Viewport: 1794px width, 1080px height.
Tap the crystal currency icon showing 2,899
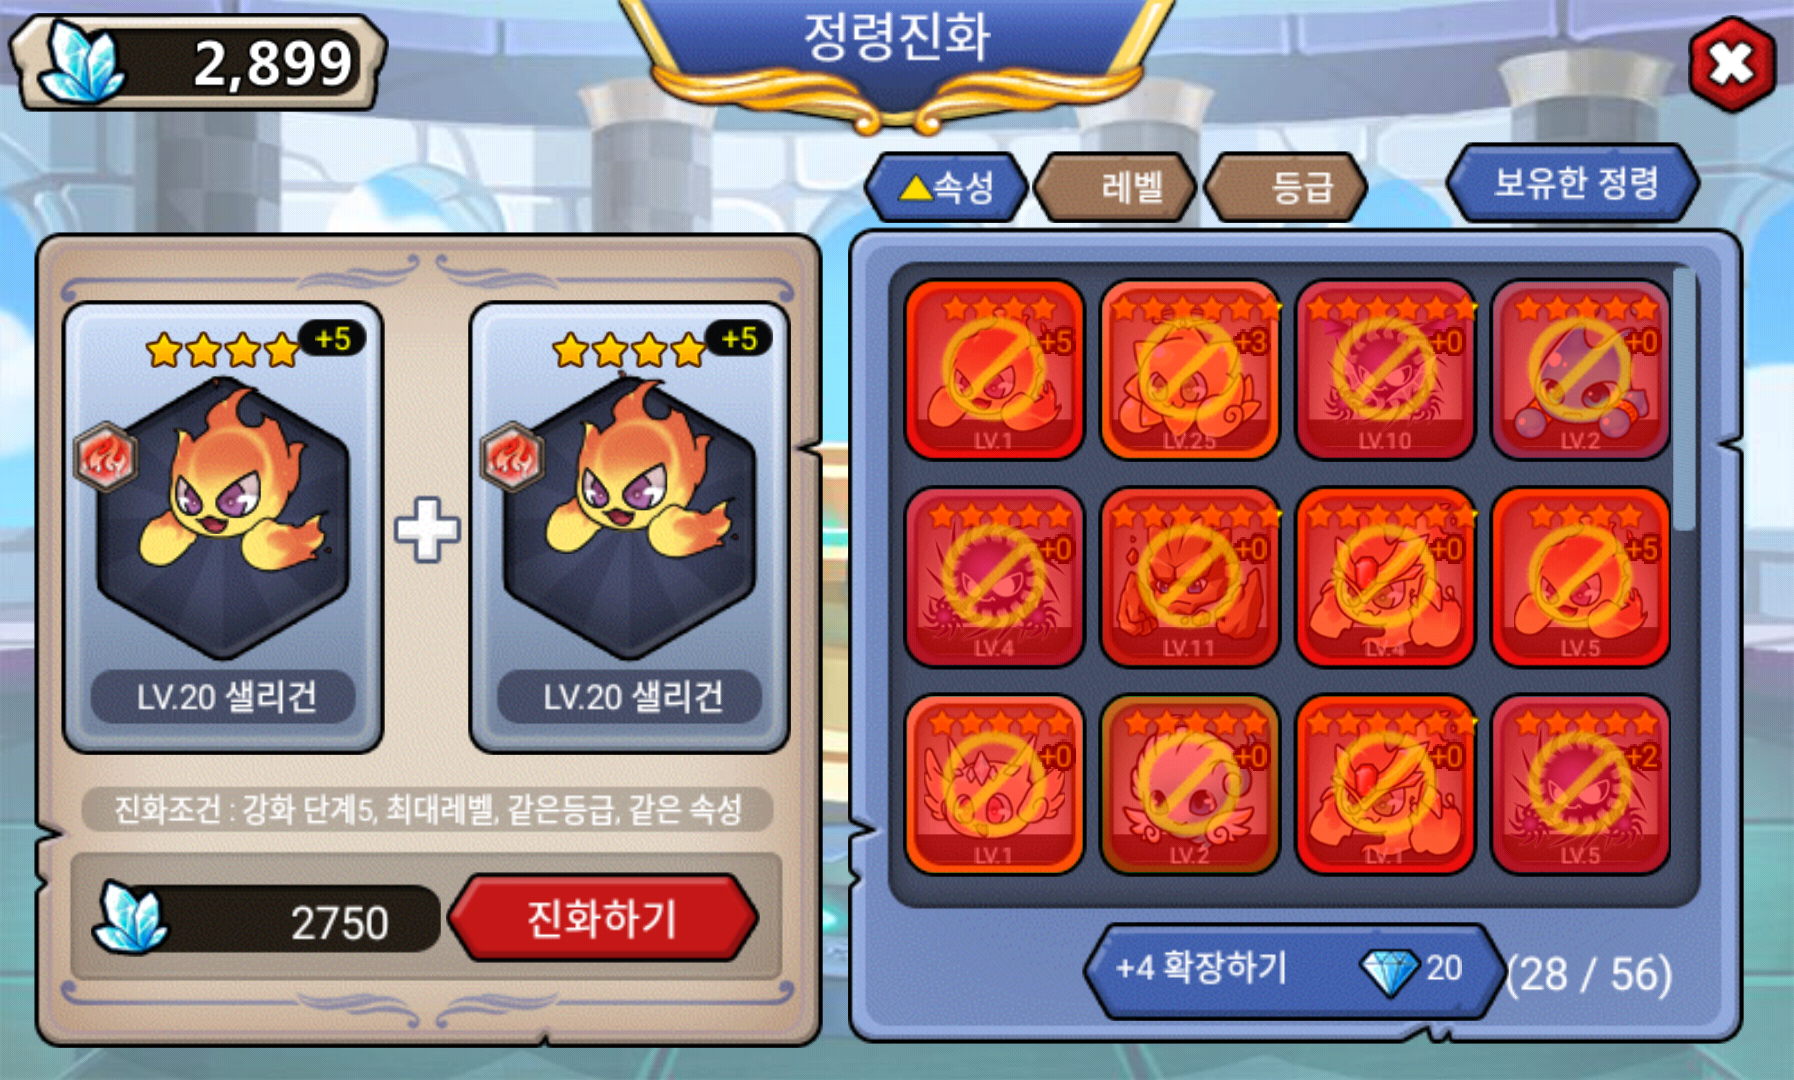point(82,62)
